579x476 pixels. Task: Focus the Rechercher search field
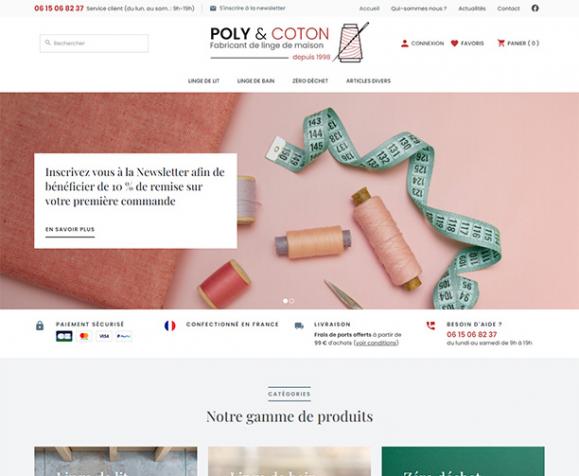[x=95, y=43]
